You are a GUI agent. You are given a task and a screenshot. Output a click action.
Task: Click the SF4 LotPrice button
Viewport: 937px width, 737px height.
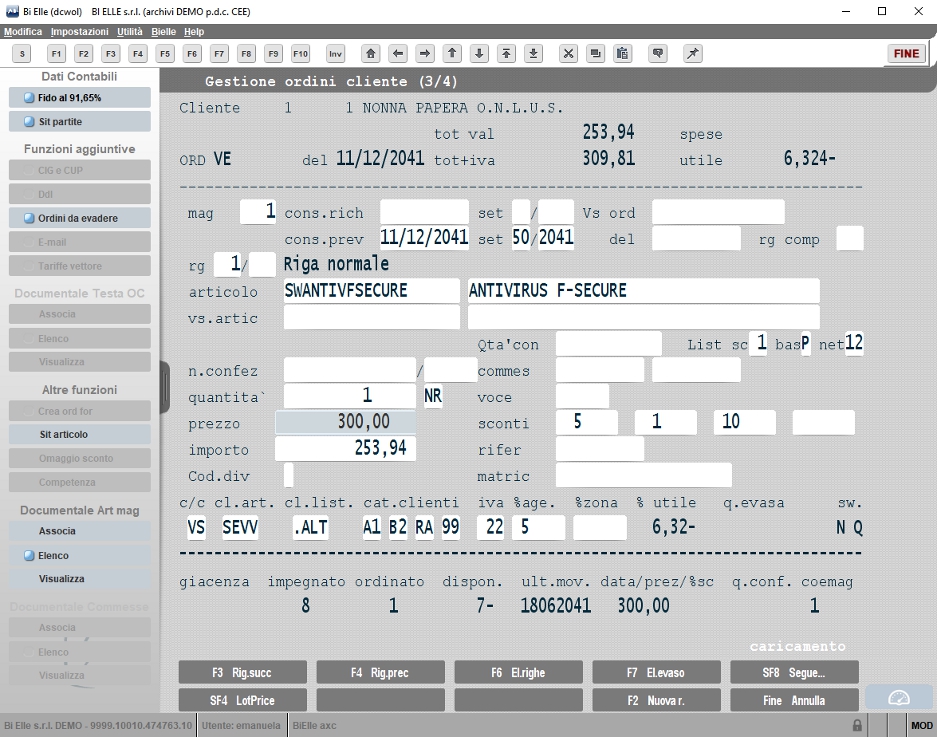[x=243, y=701]
